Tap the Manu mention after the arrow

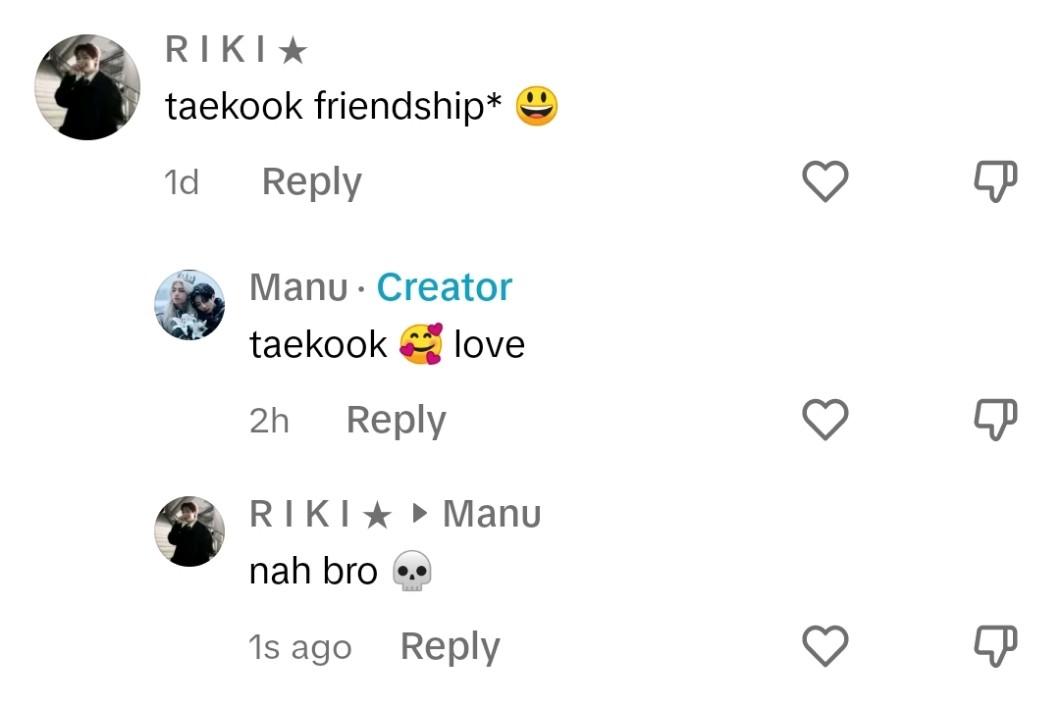click(491, 514)
